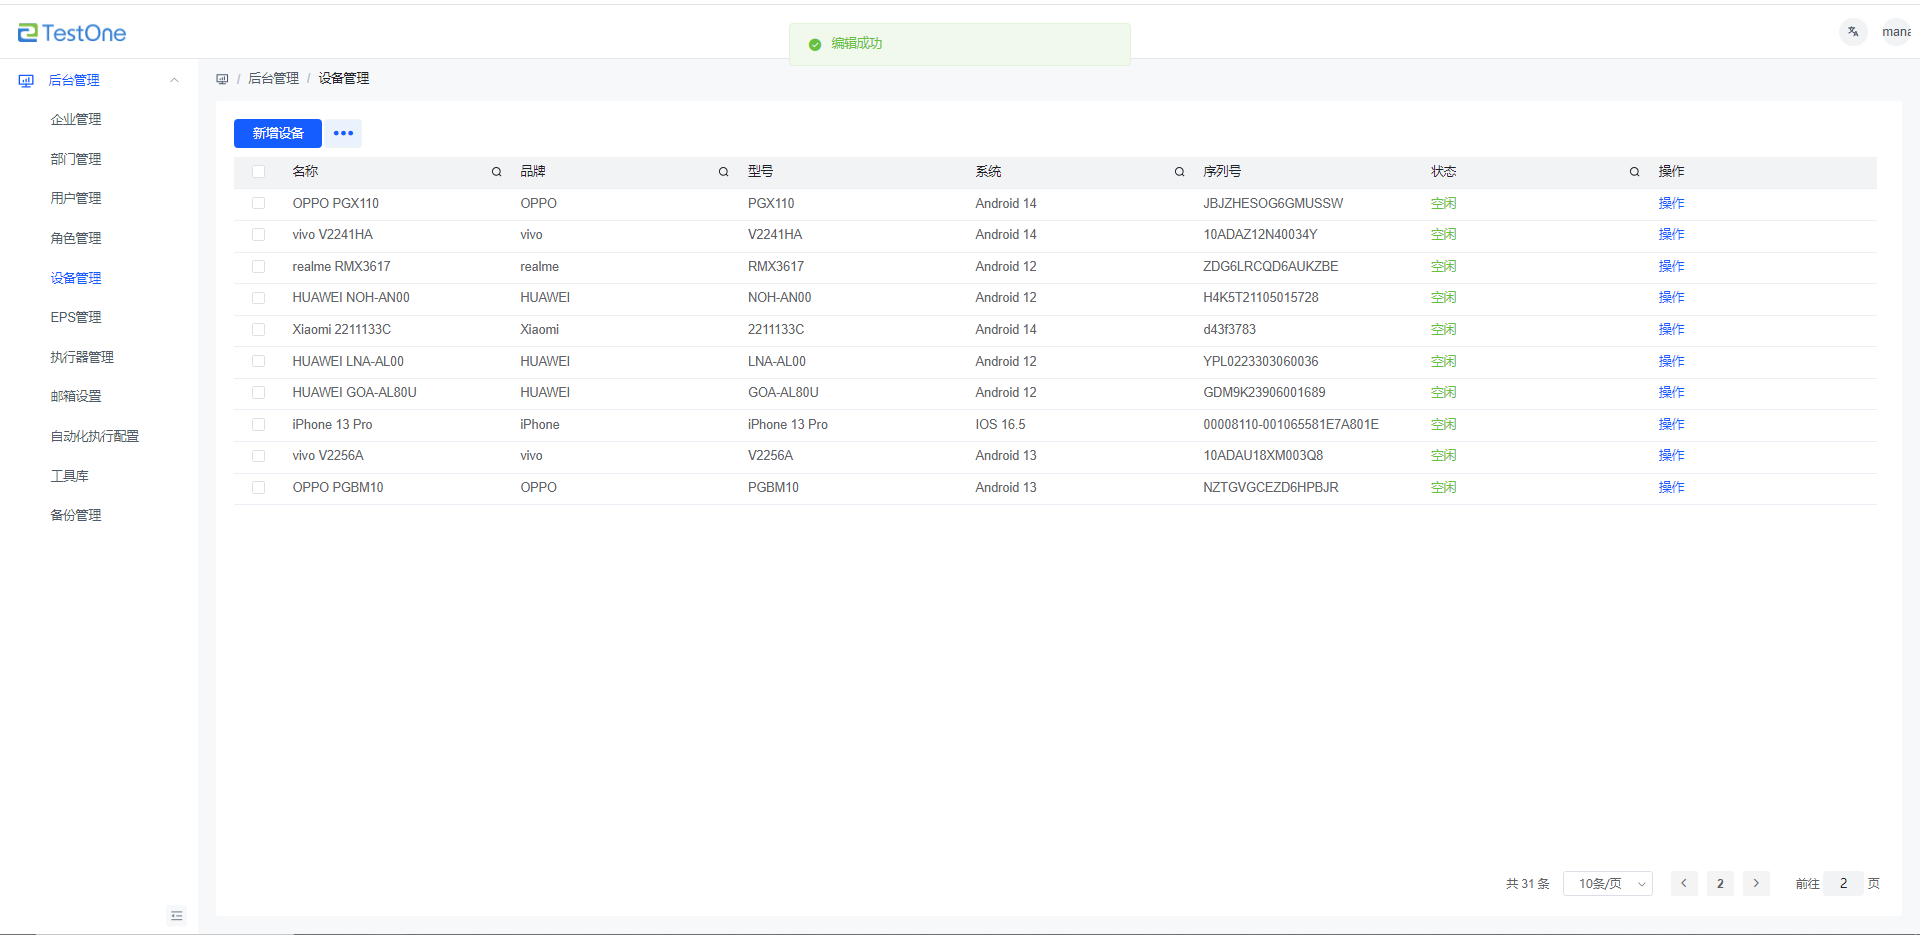
Task: Click the 新增设备 button
Action: click(x=278, y=133)
